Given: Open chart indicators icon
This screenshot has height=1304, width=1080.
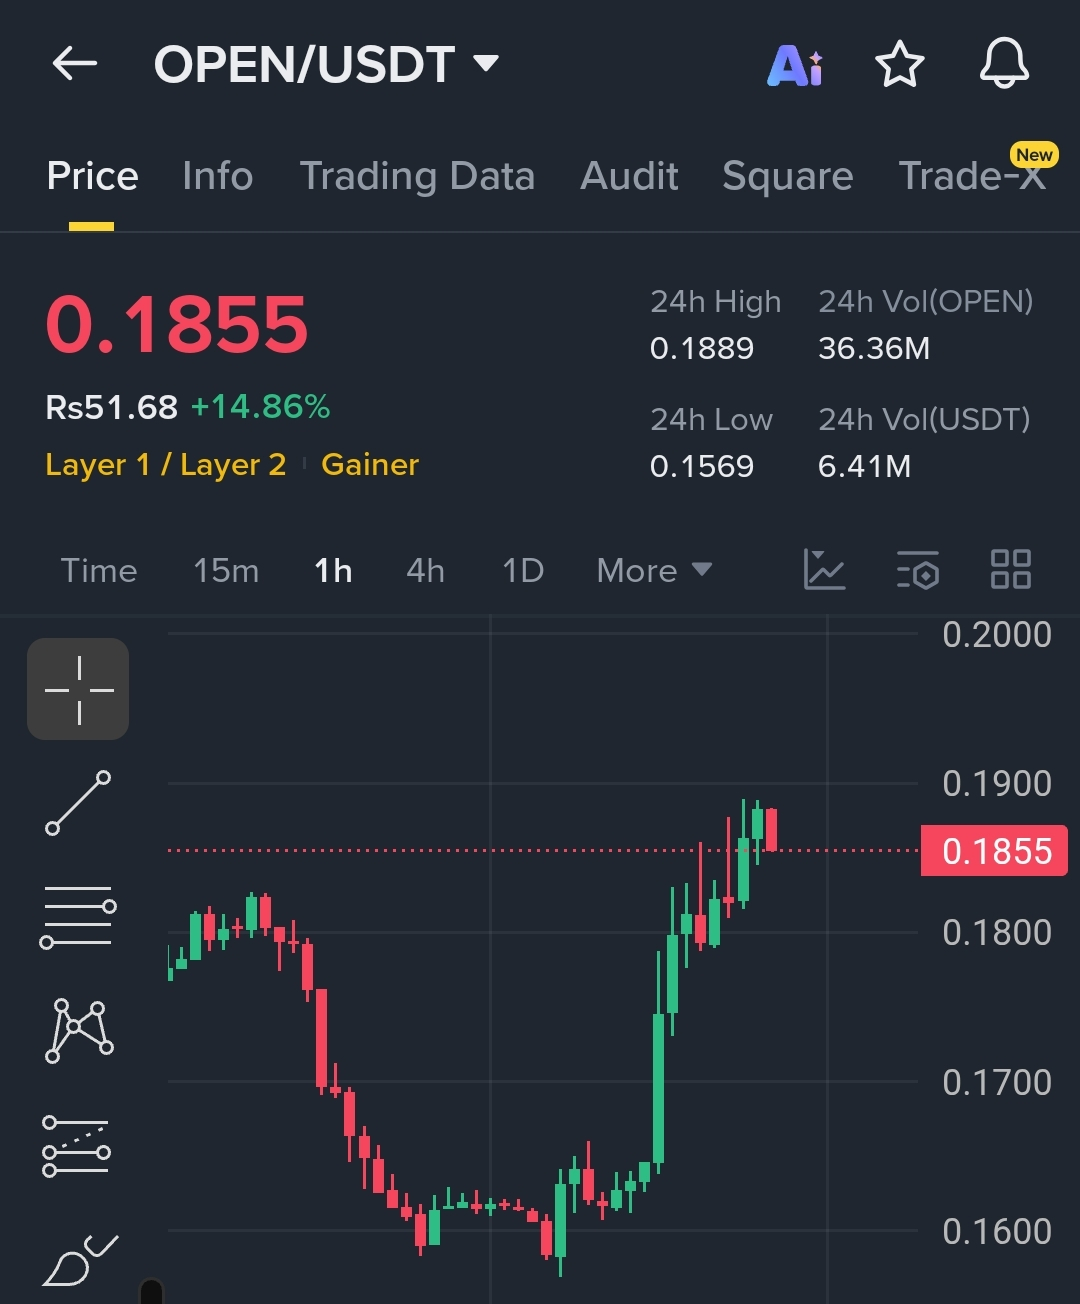Looking at the screenshot, I should (825, 570).
